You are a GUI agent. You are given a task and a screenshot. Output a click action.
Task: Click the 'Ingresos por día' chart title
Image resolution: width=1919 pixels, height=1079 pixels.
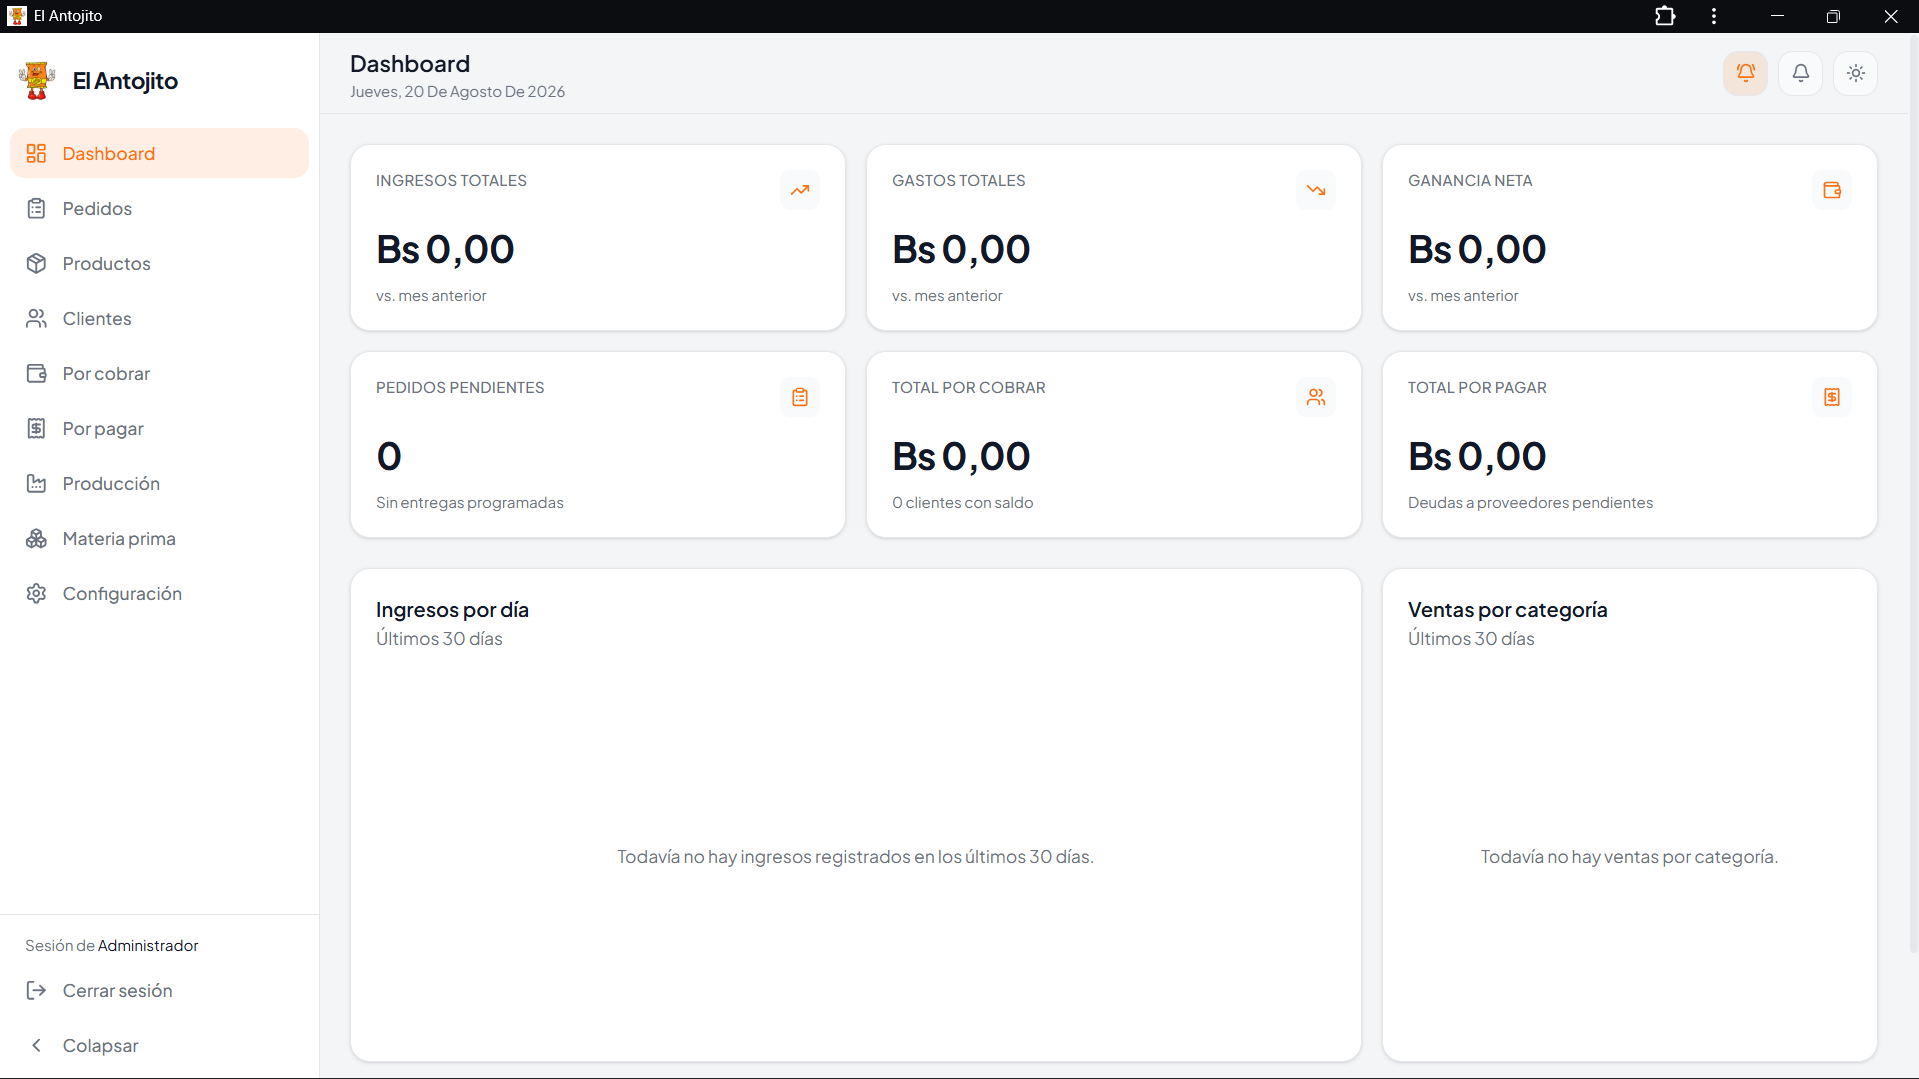pos(452,609)
